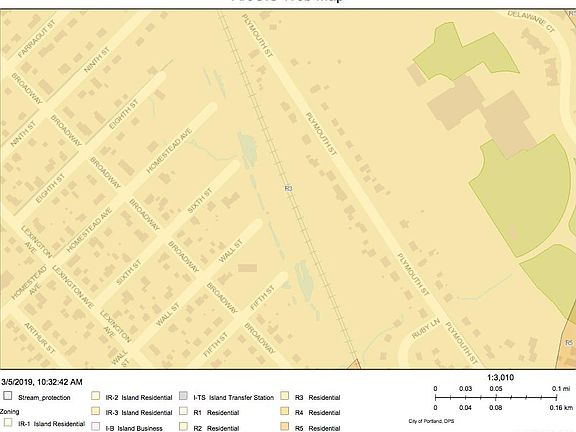The height and width of the screenshot is (432, 576).
Task: Select the IR-1 Island Residential legend swatch
Action: pos(8,422)
